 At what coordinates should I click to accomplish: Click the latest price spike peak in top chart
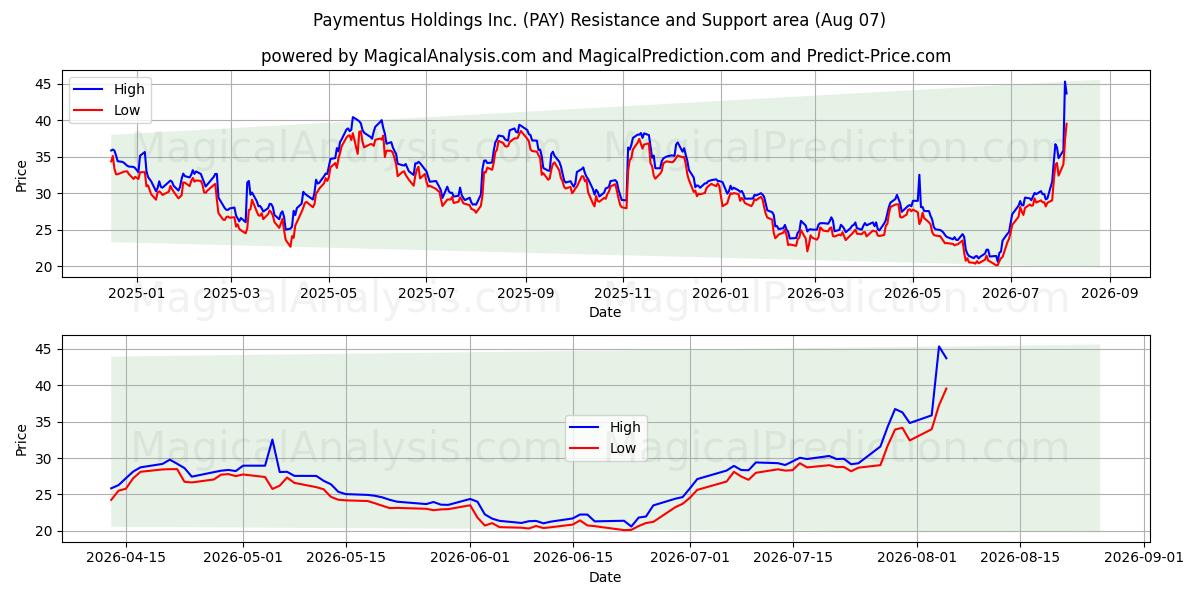(1064, 82)
